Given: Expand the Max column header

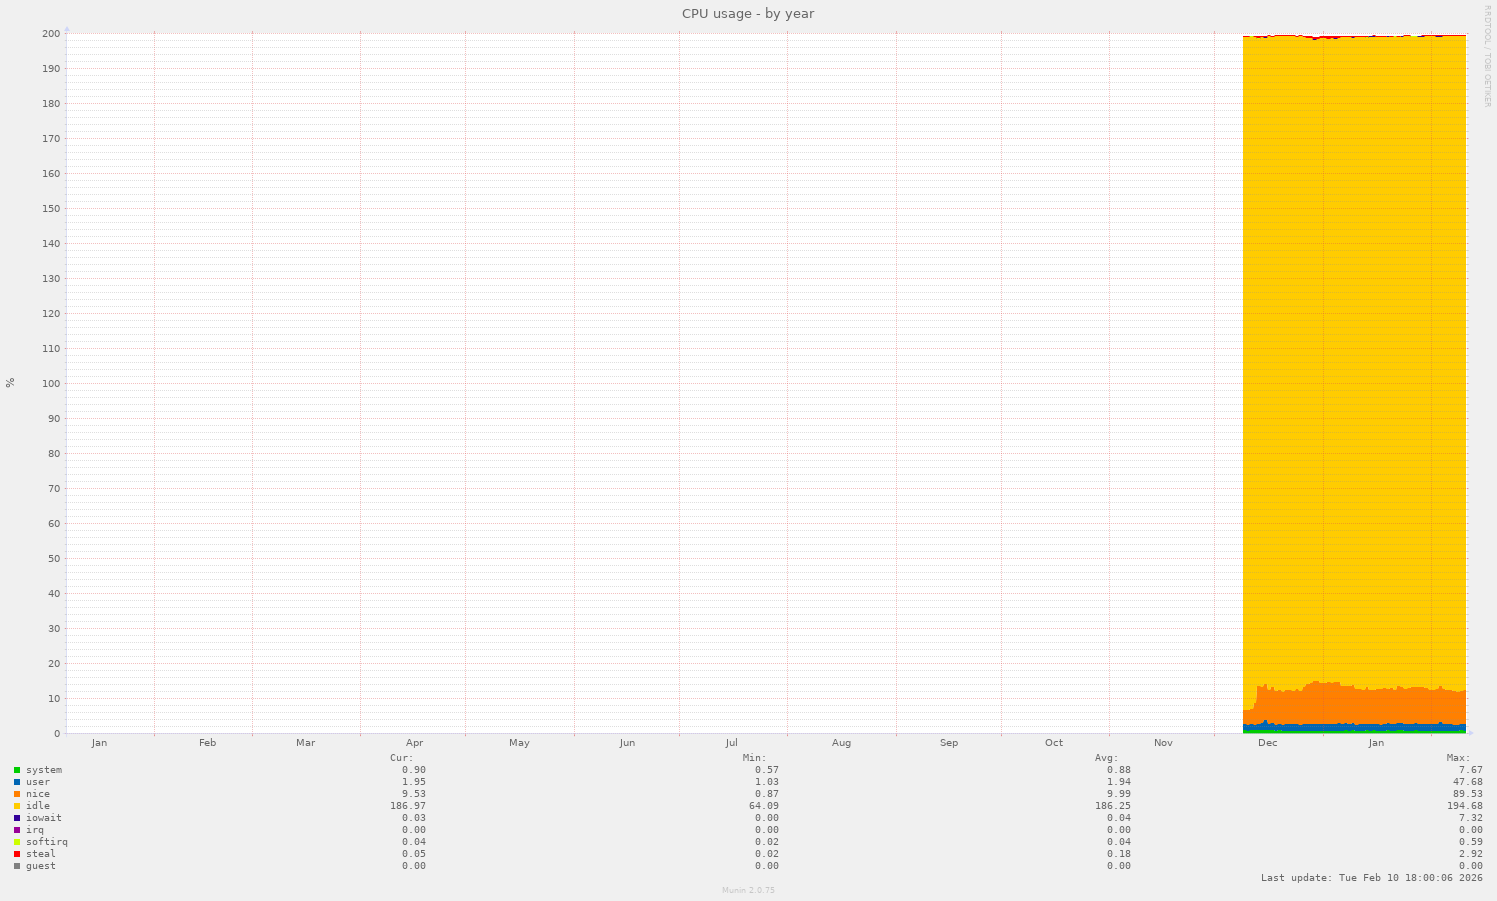Looking at the screenshot, I should (1457, 757).
